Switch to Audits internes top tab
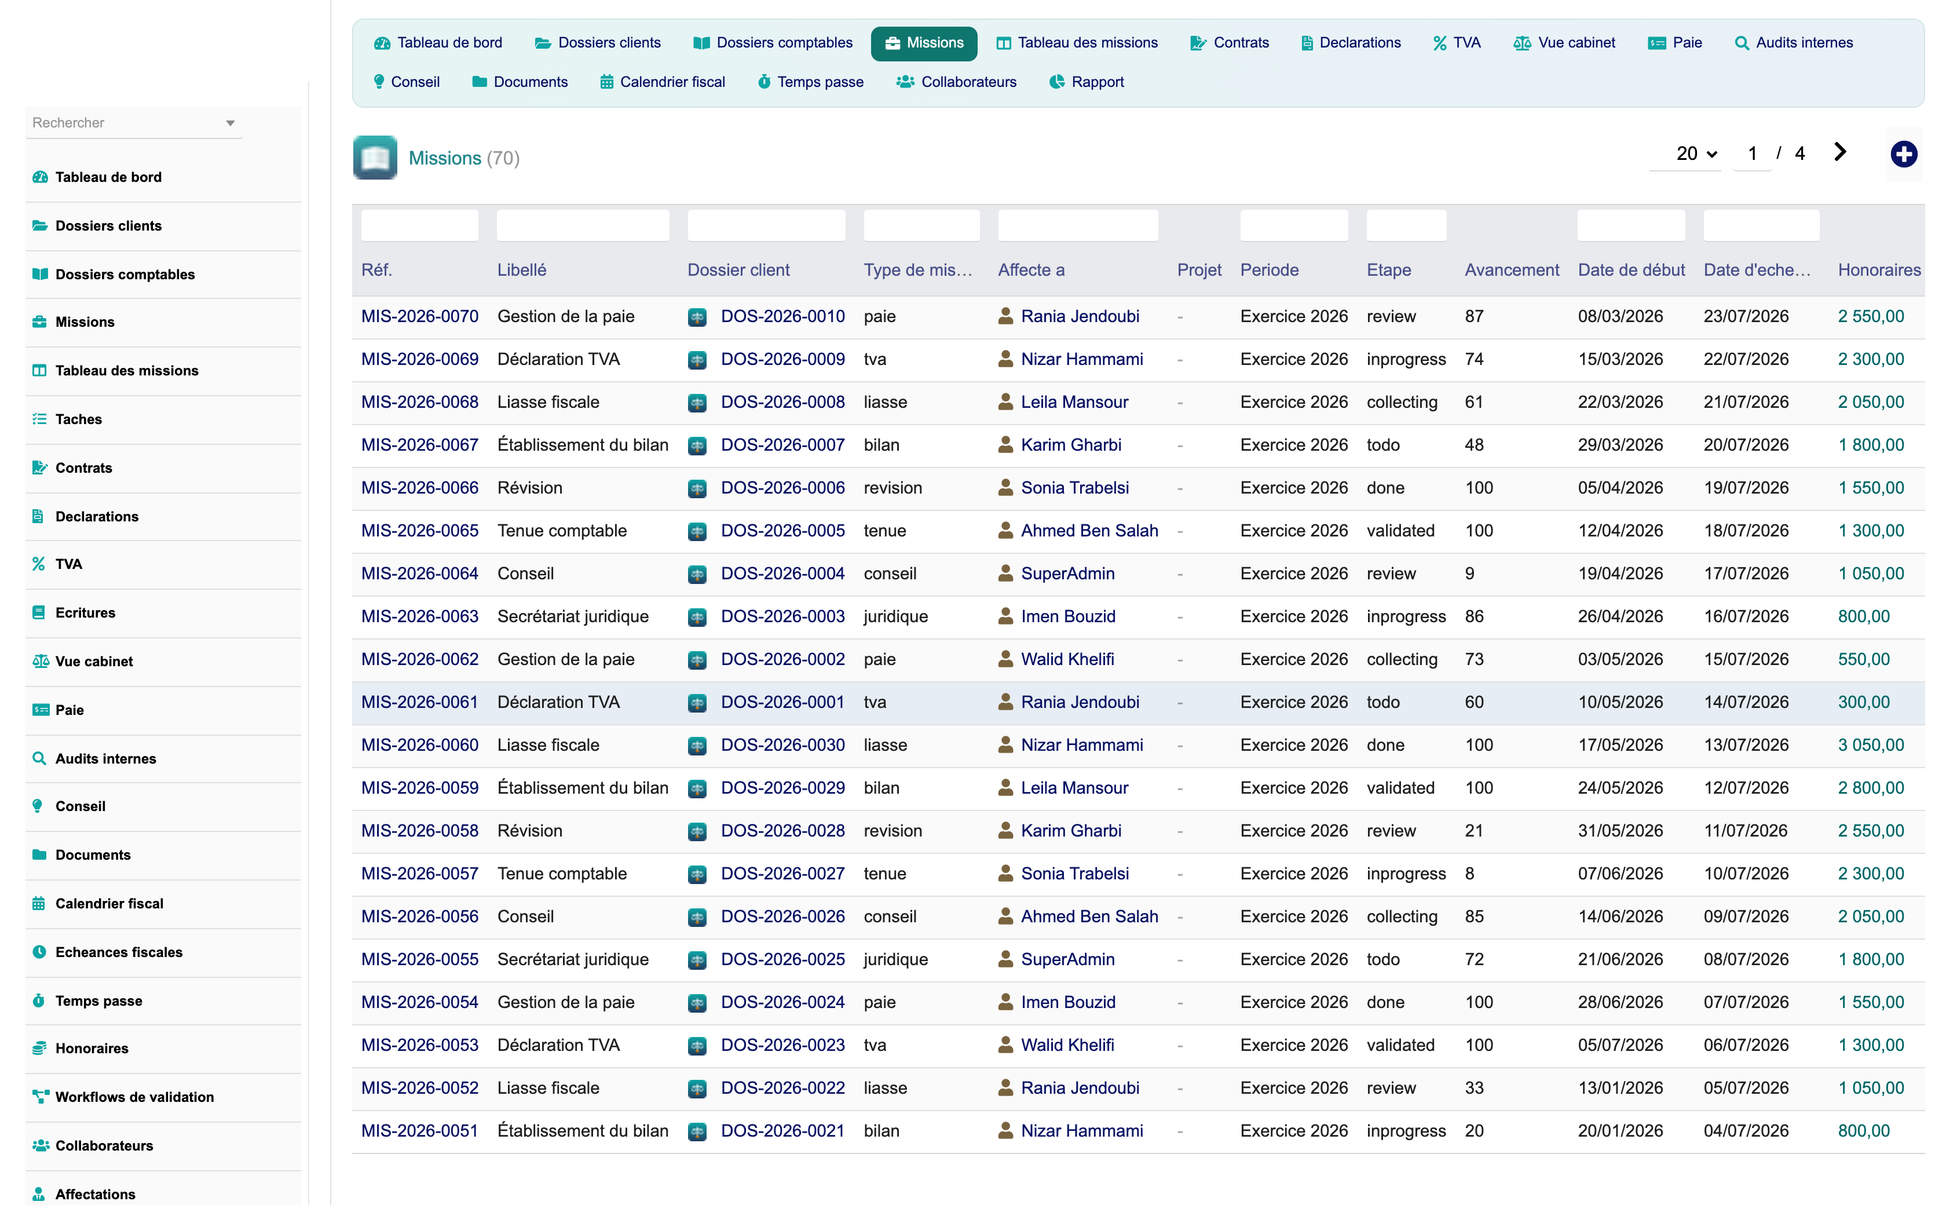Screen dimensions: 1946x1205 (1794, 43)
